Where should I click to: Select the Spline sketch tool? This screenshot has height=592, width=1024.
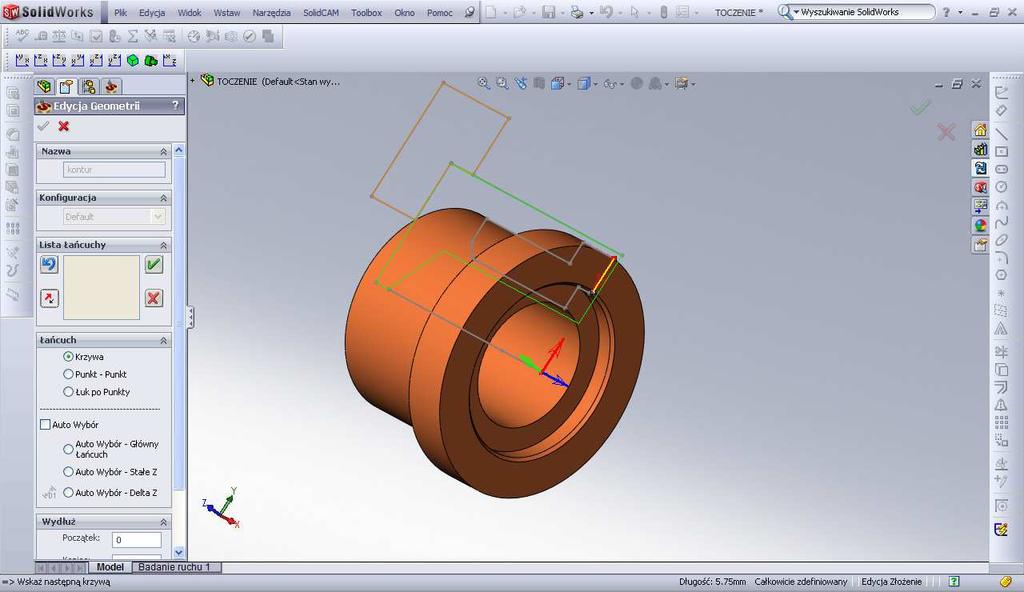(x=1001, y=223)
